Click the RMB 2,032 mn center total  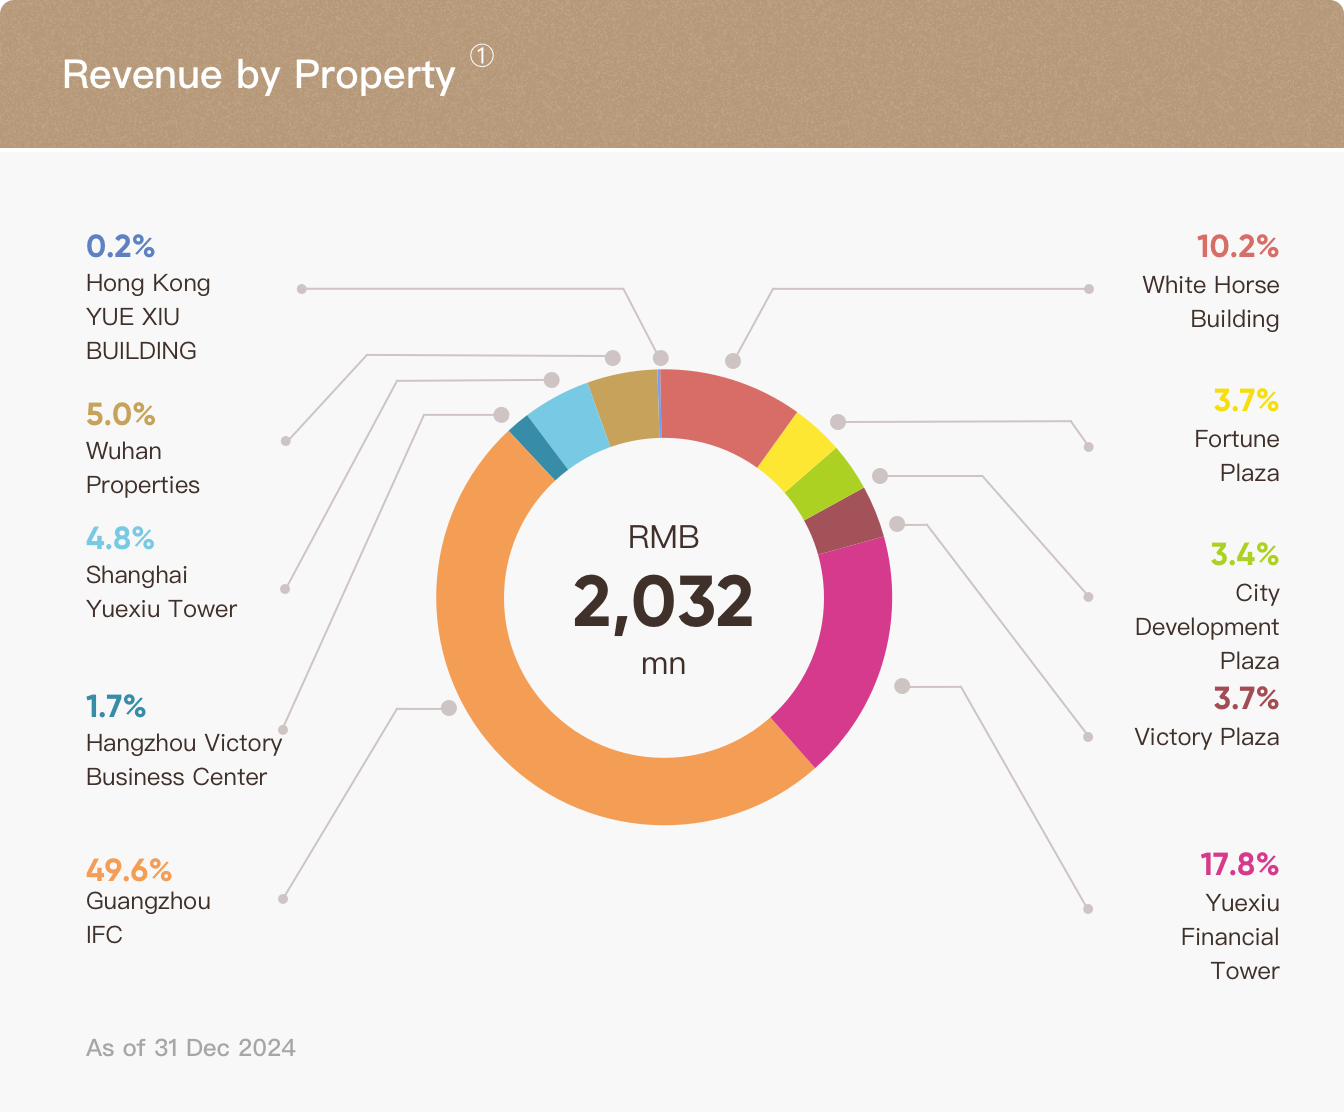point(663,602)
